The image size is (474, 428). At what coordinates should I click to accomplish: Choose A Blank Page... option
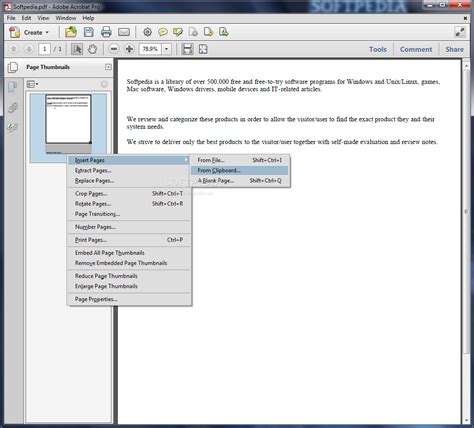[240, 181]
